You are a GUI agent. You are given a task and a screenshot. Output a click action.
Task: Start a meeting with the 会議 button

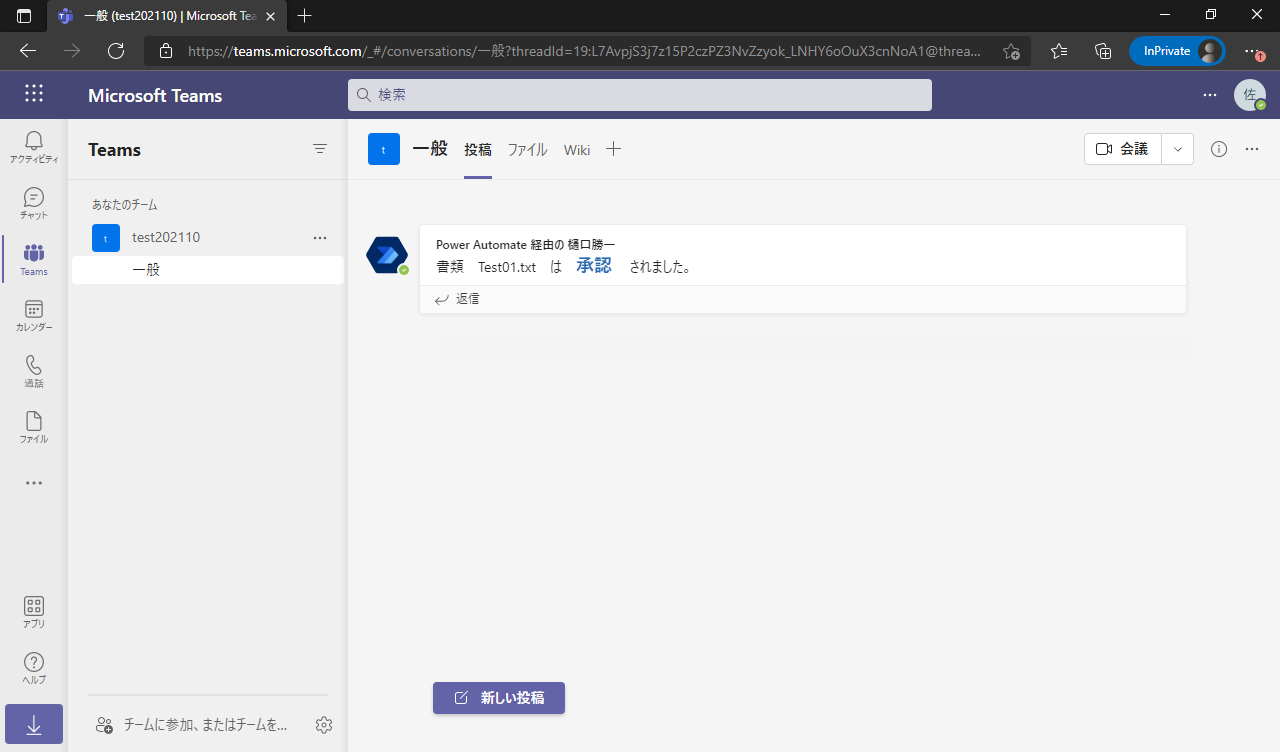point(1123,149)
